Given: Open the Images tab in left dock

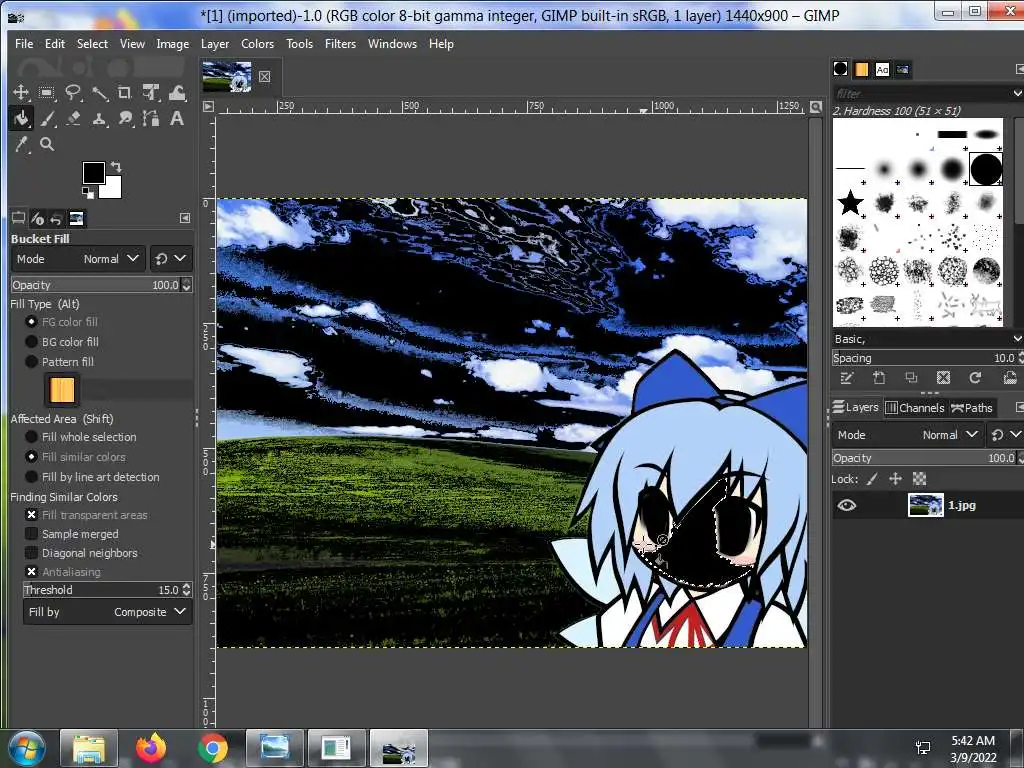Looking at the screenshot, I should [x=76, y=218].
